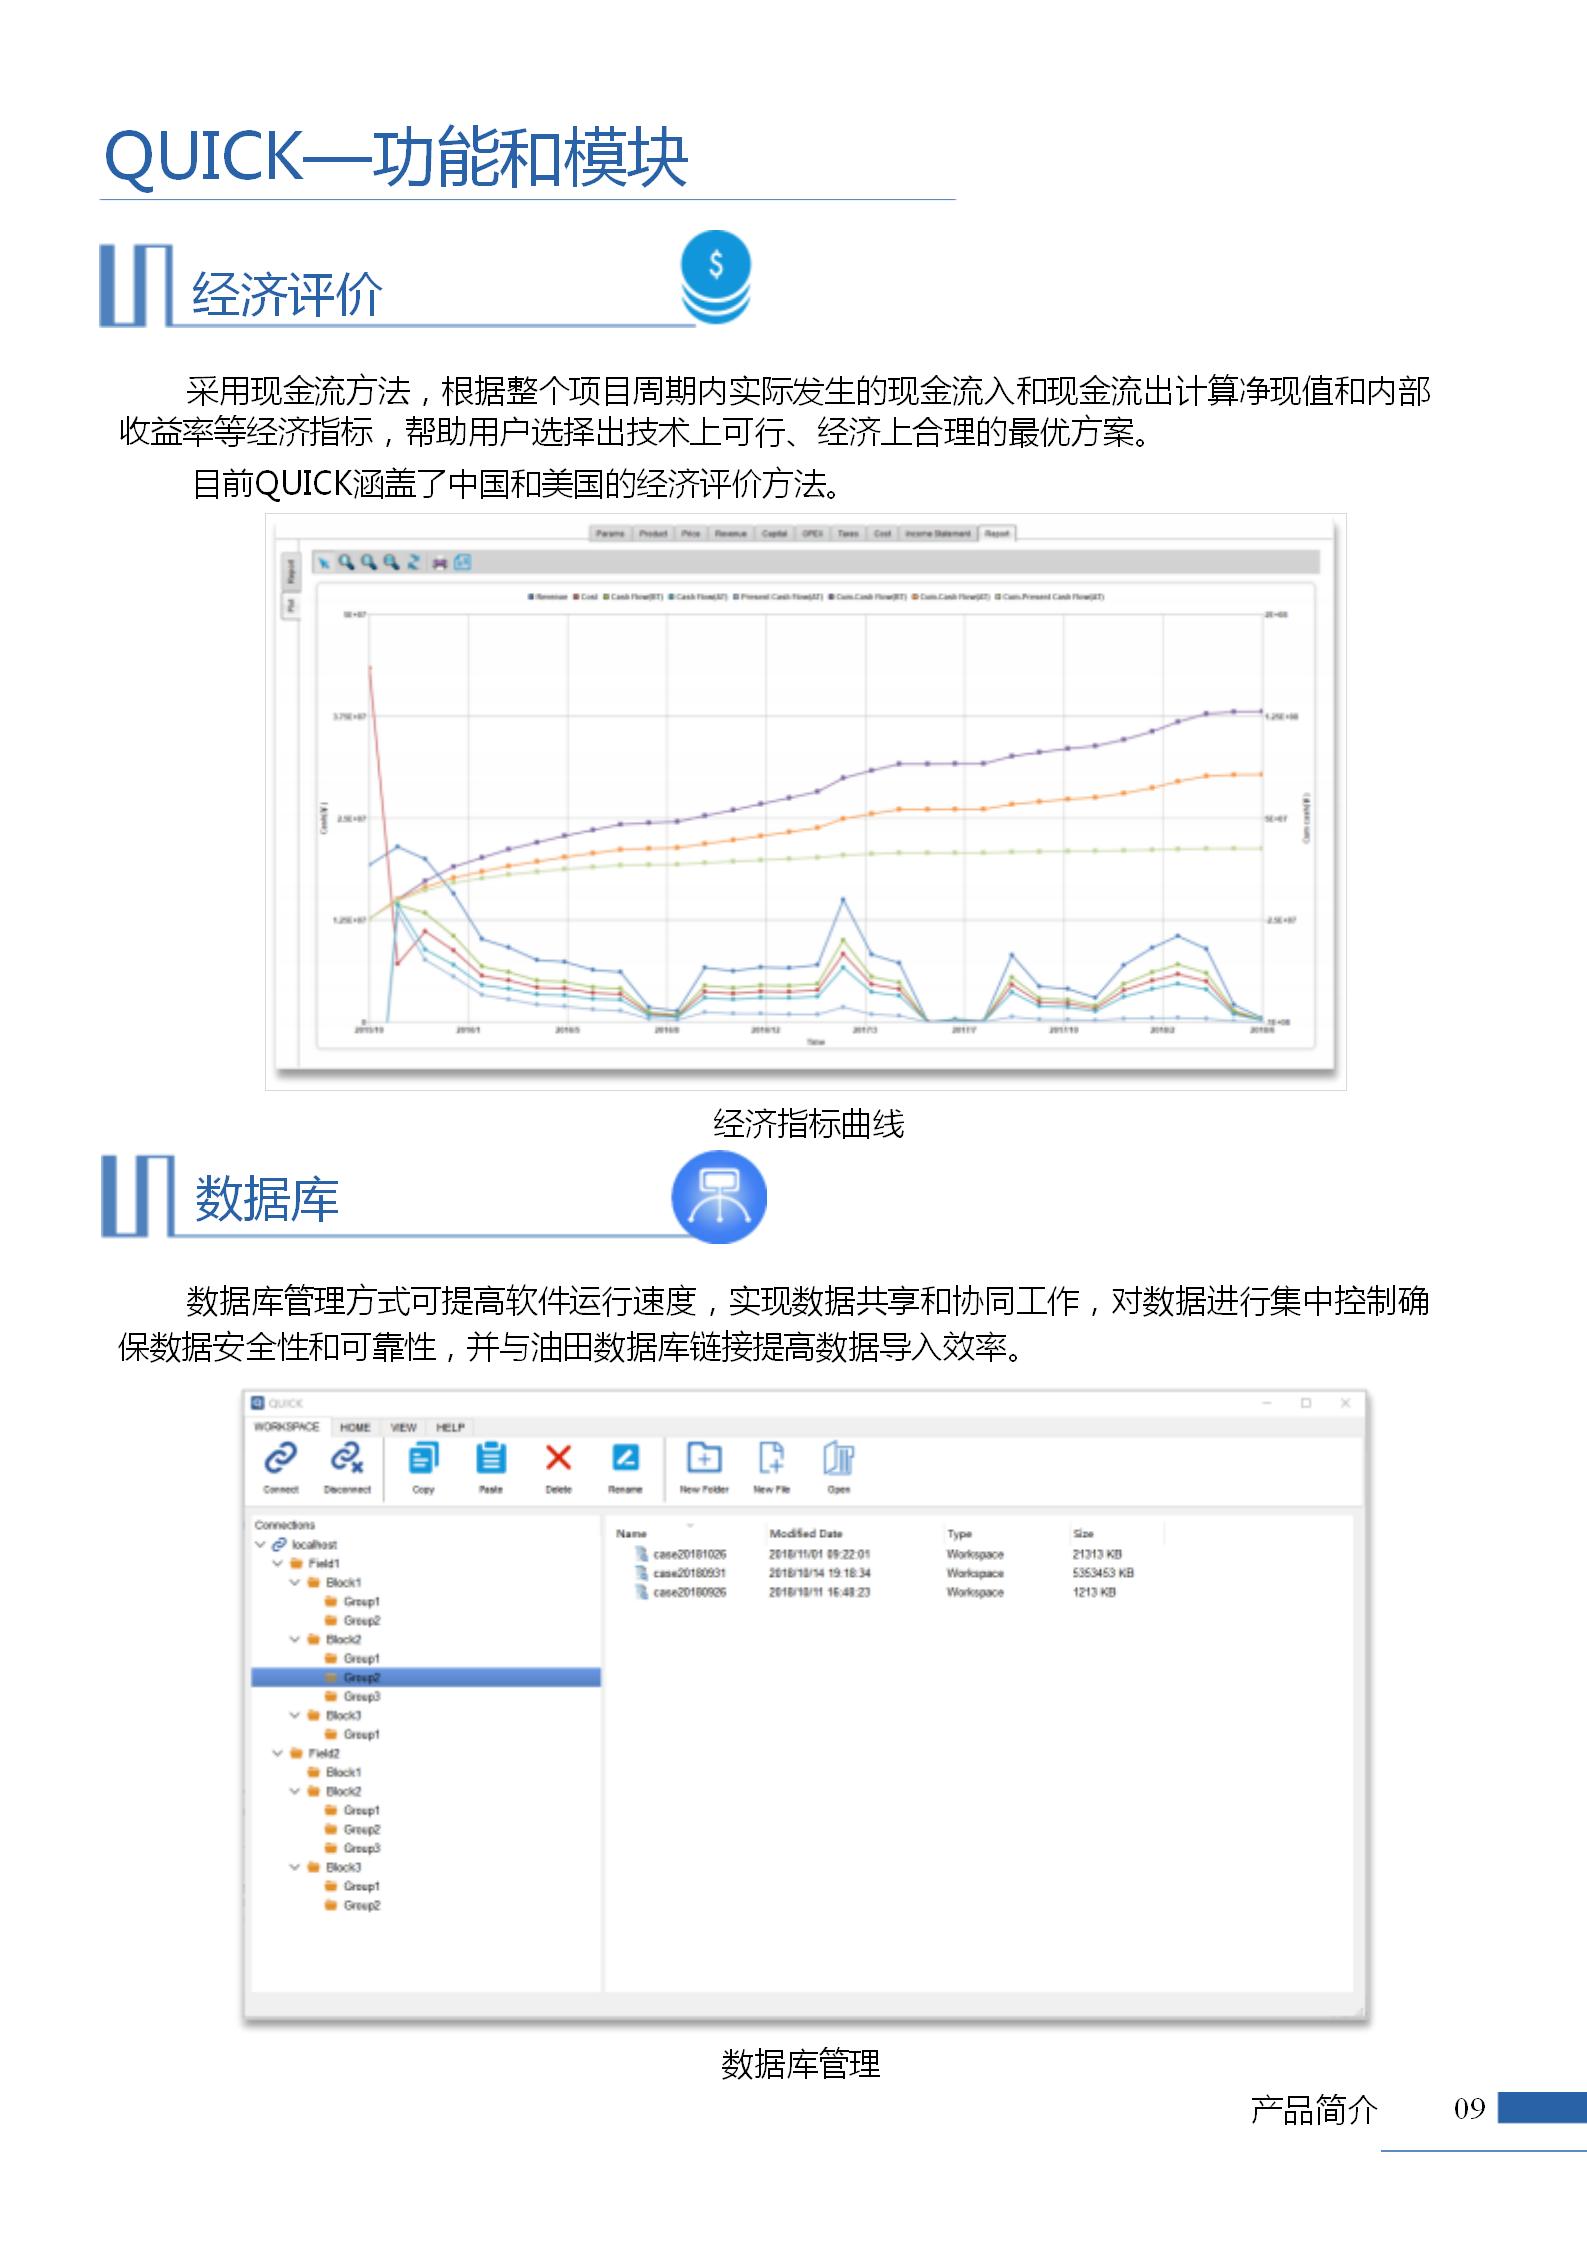Image resolution: width=1587 pixels, height=2245 pixels.
Task: Select Group1 under Field1 Block1
Action: pos(362,1601)
